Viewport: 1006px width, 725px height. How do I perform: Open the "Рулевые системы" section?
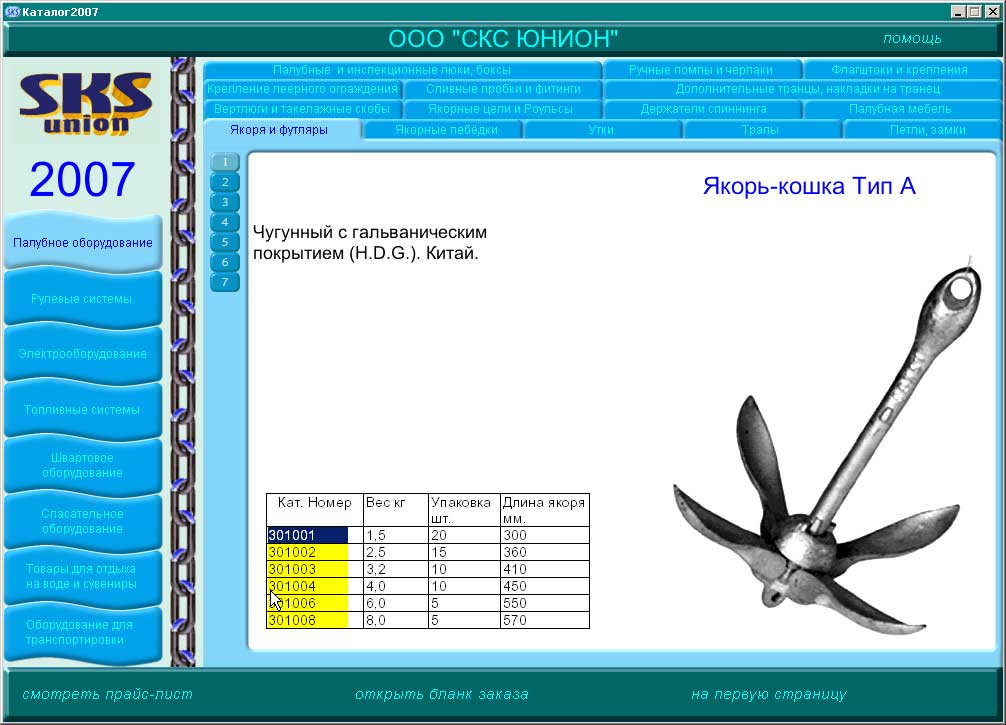[84, 298]
